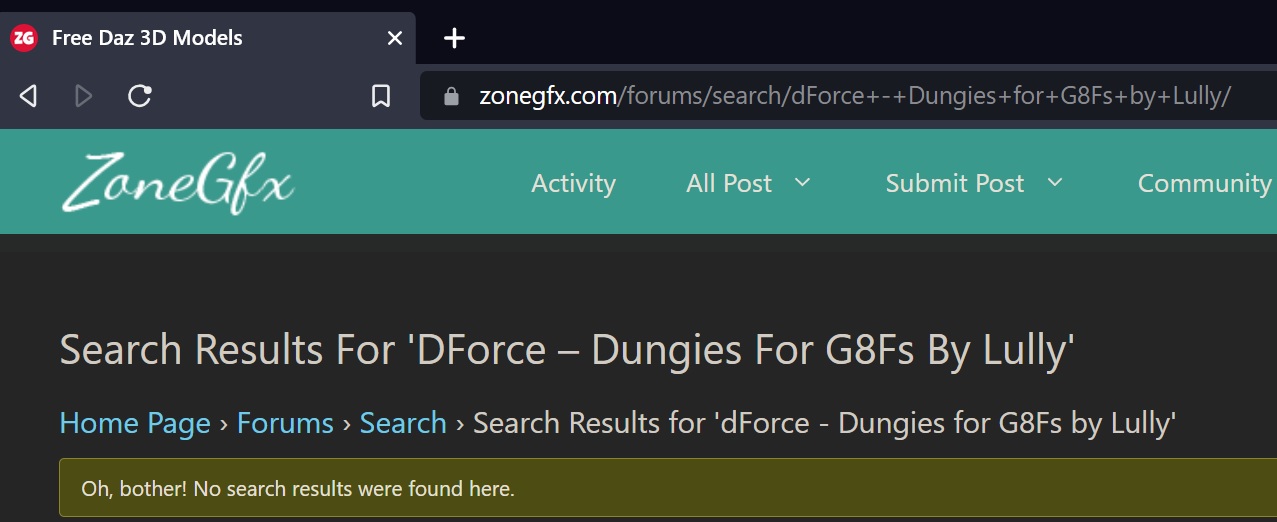This screenshot has height=522, width=1277.
Task: Close the Free Daz 3D Models tab
Action: (x=395, y=38)
